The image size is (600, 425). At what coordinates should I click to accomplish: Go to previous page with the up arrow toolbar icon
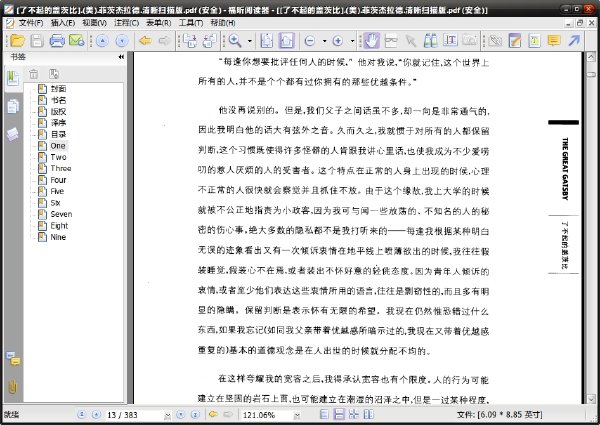[x=102, y=40]
